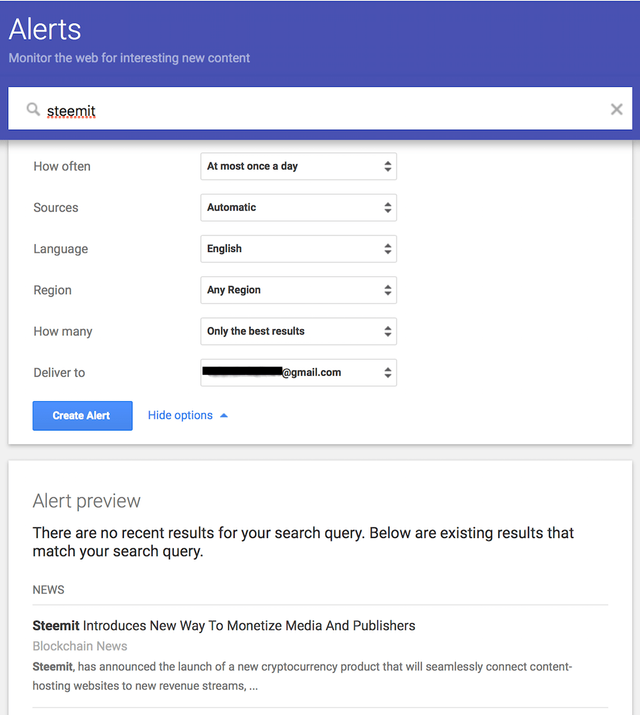Click the 'Monitor the web' subtitle
Image resolution: width=640 pixels, height=715 pixels.
click(x=129, y=58)
